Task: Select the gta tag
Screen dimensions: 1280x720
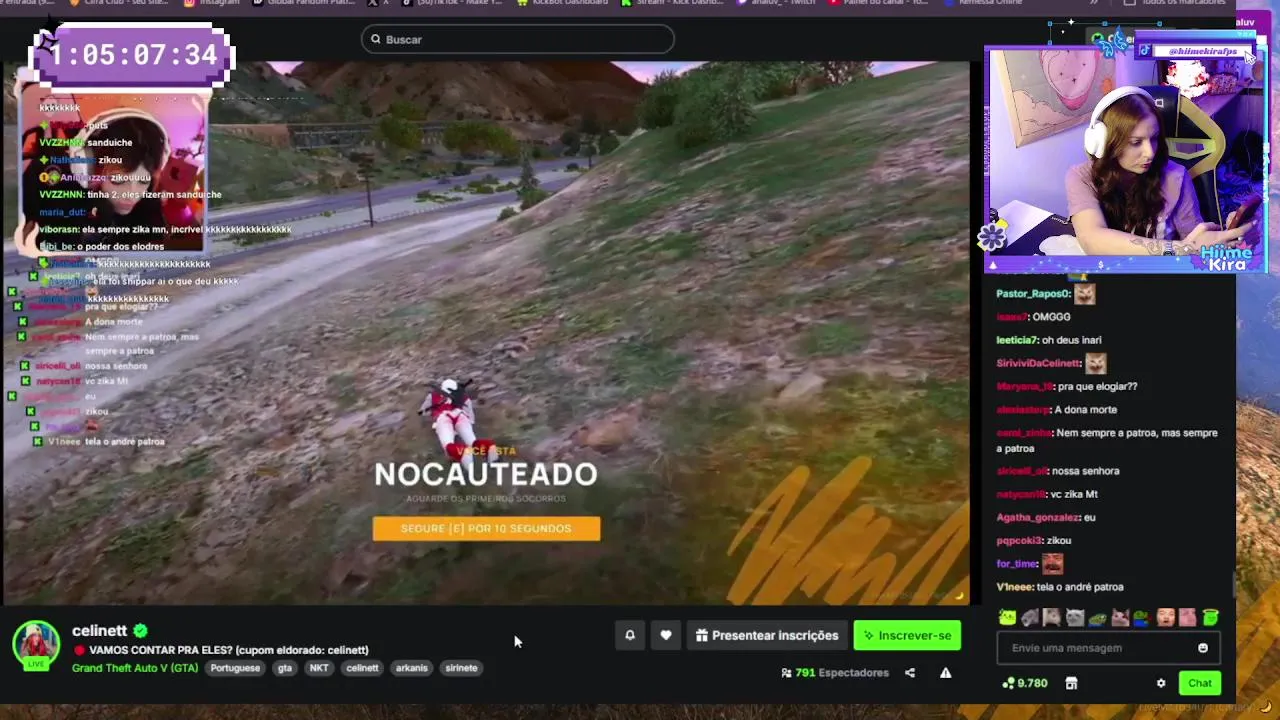Action: pos(285,668)
